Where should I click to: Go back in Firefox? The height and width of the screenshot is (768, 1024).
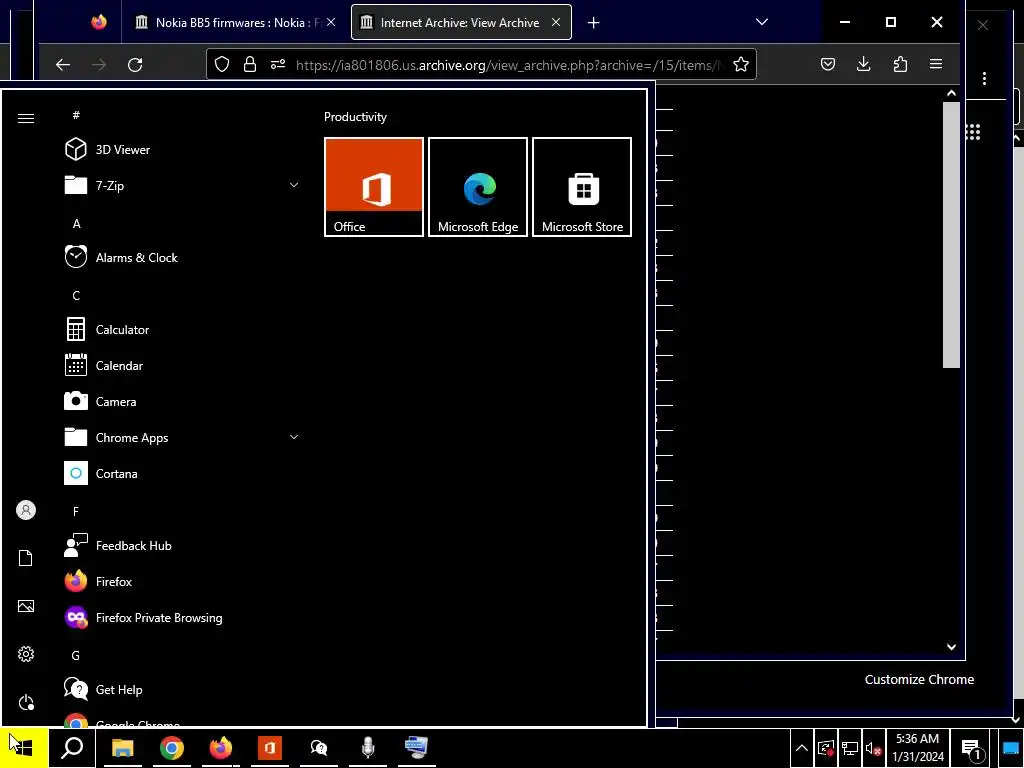63,64
